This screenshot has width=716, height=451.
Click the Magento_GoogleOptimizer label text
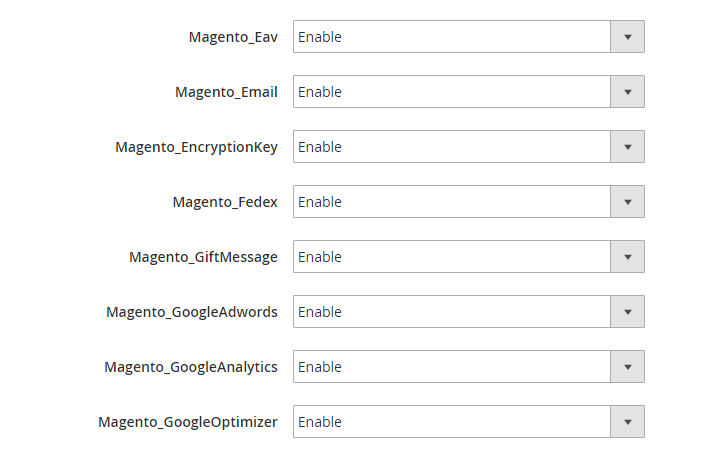(x=188, y=422)
